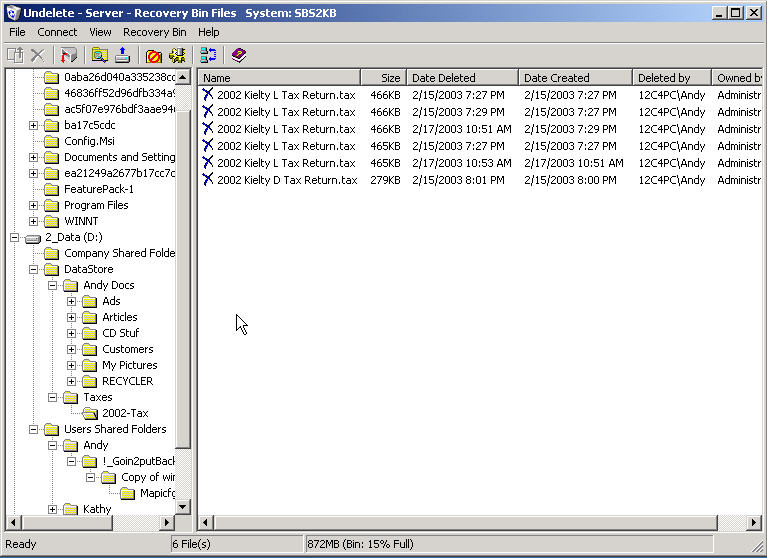
Task: Expand the Articles folder node
Action: point(71,318)
